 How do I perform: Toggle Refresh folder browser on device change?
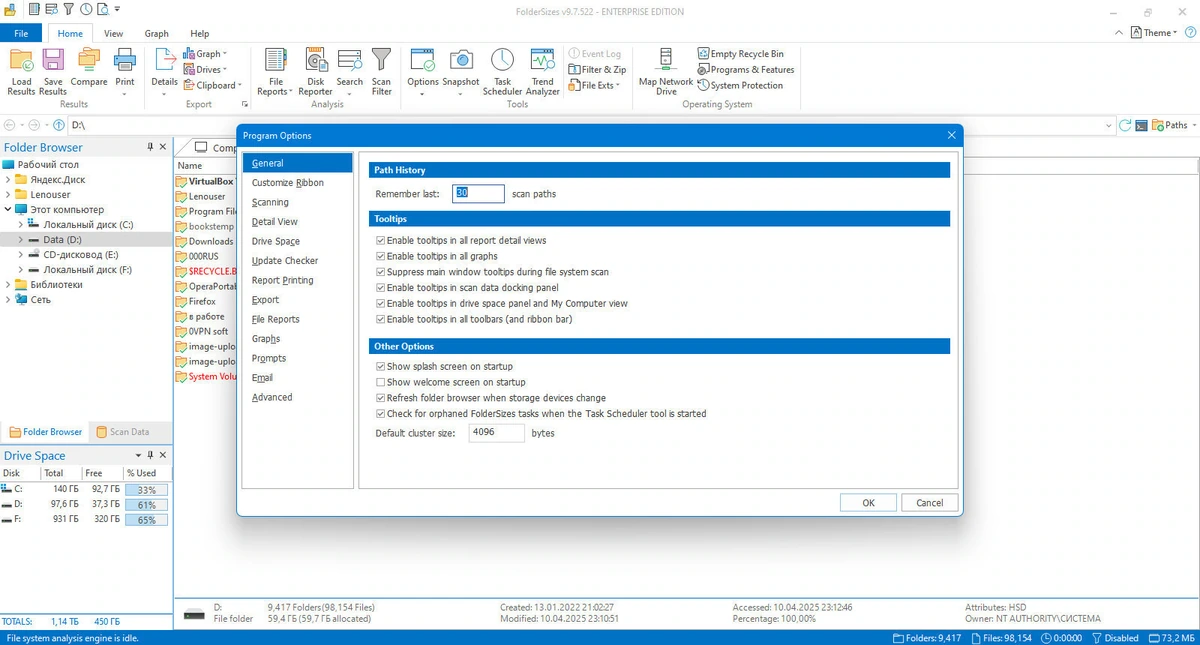381,398
